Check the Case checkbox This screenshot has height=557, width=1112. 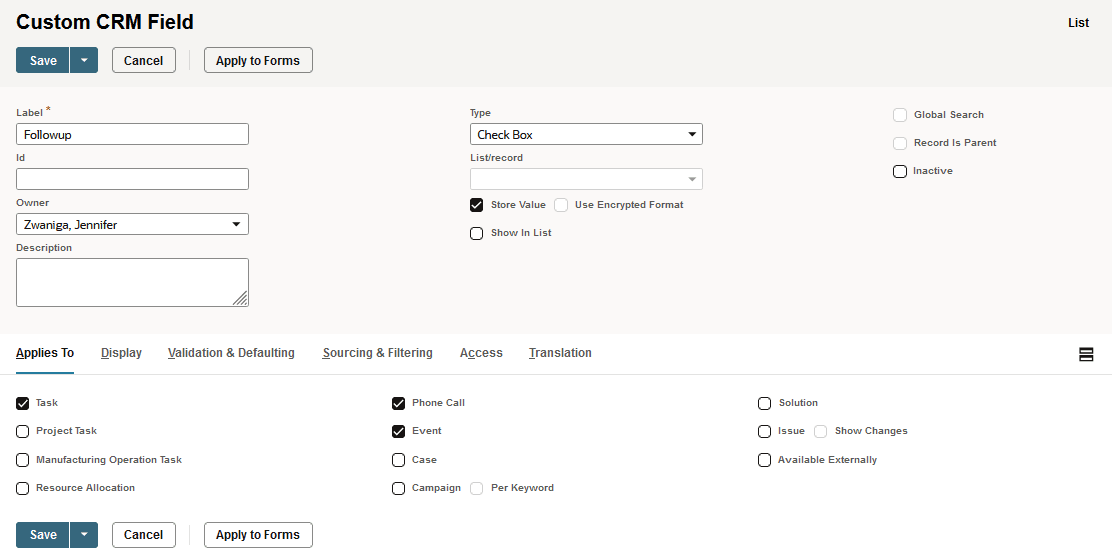click(x=399, y=460)
